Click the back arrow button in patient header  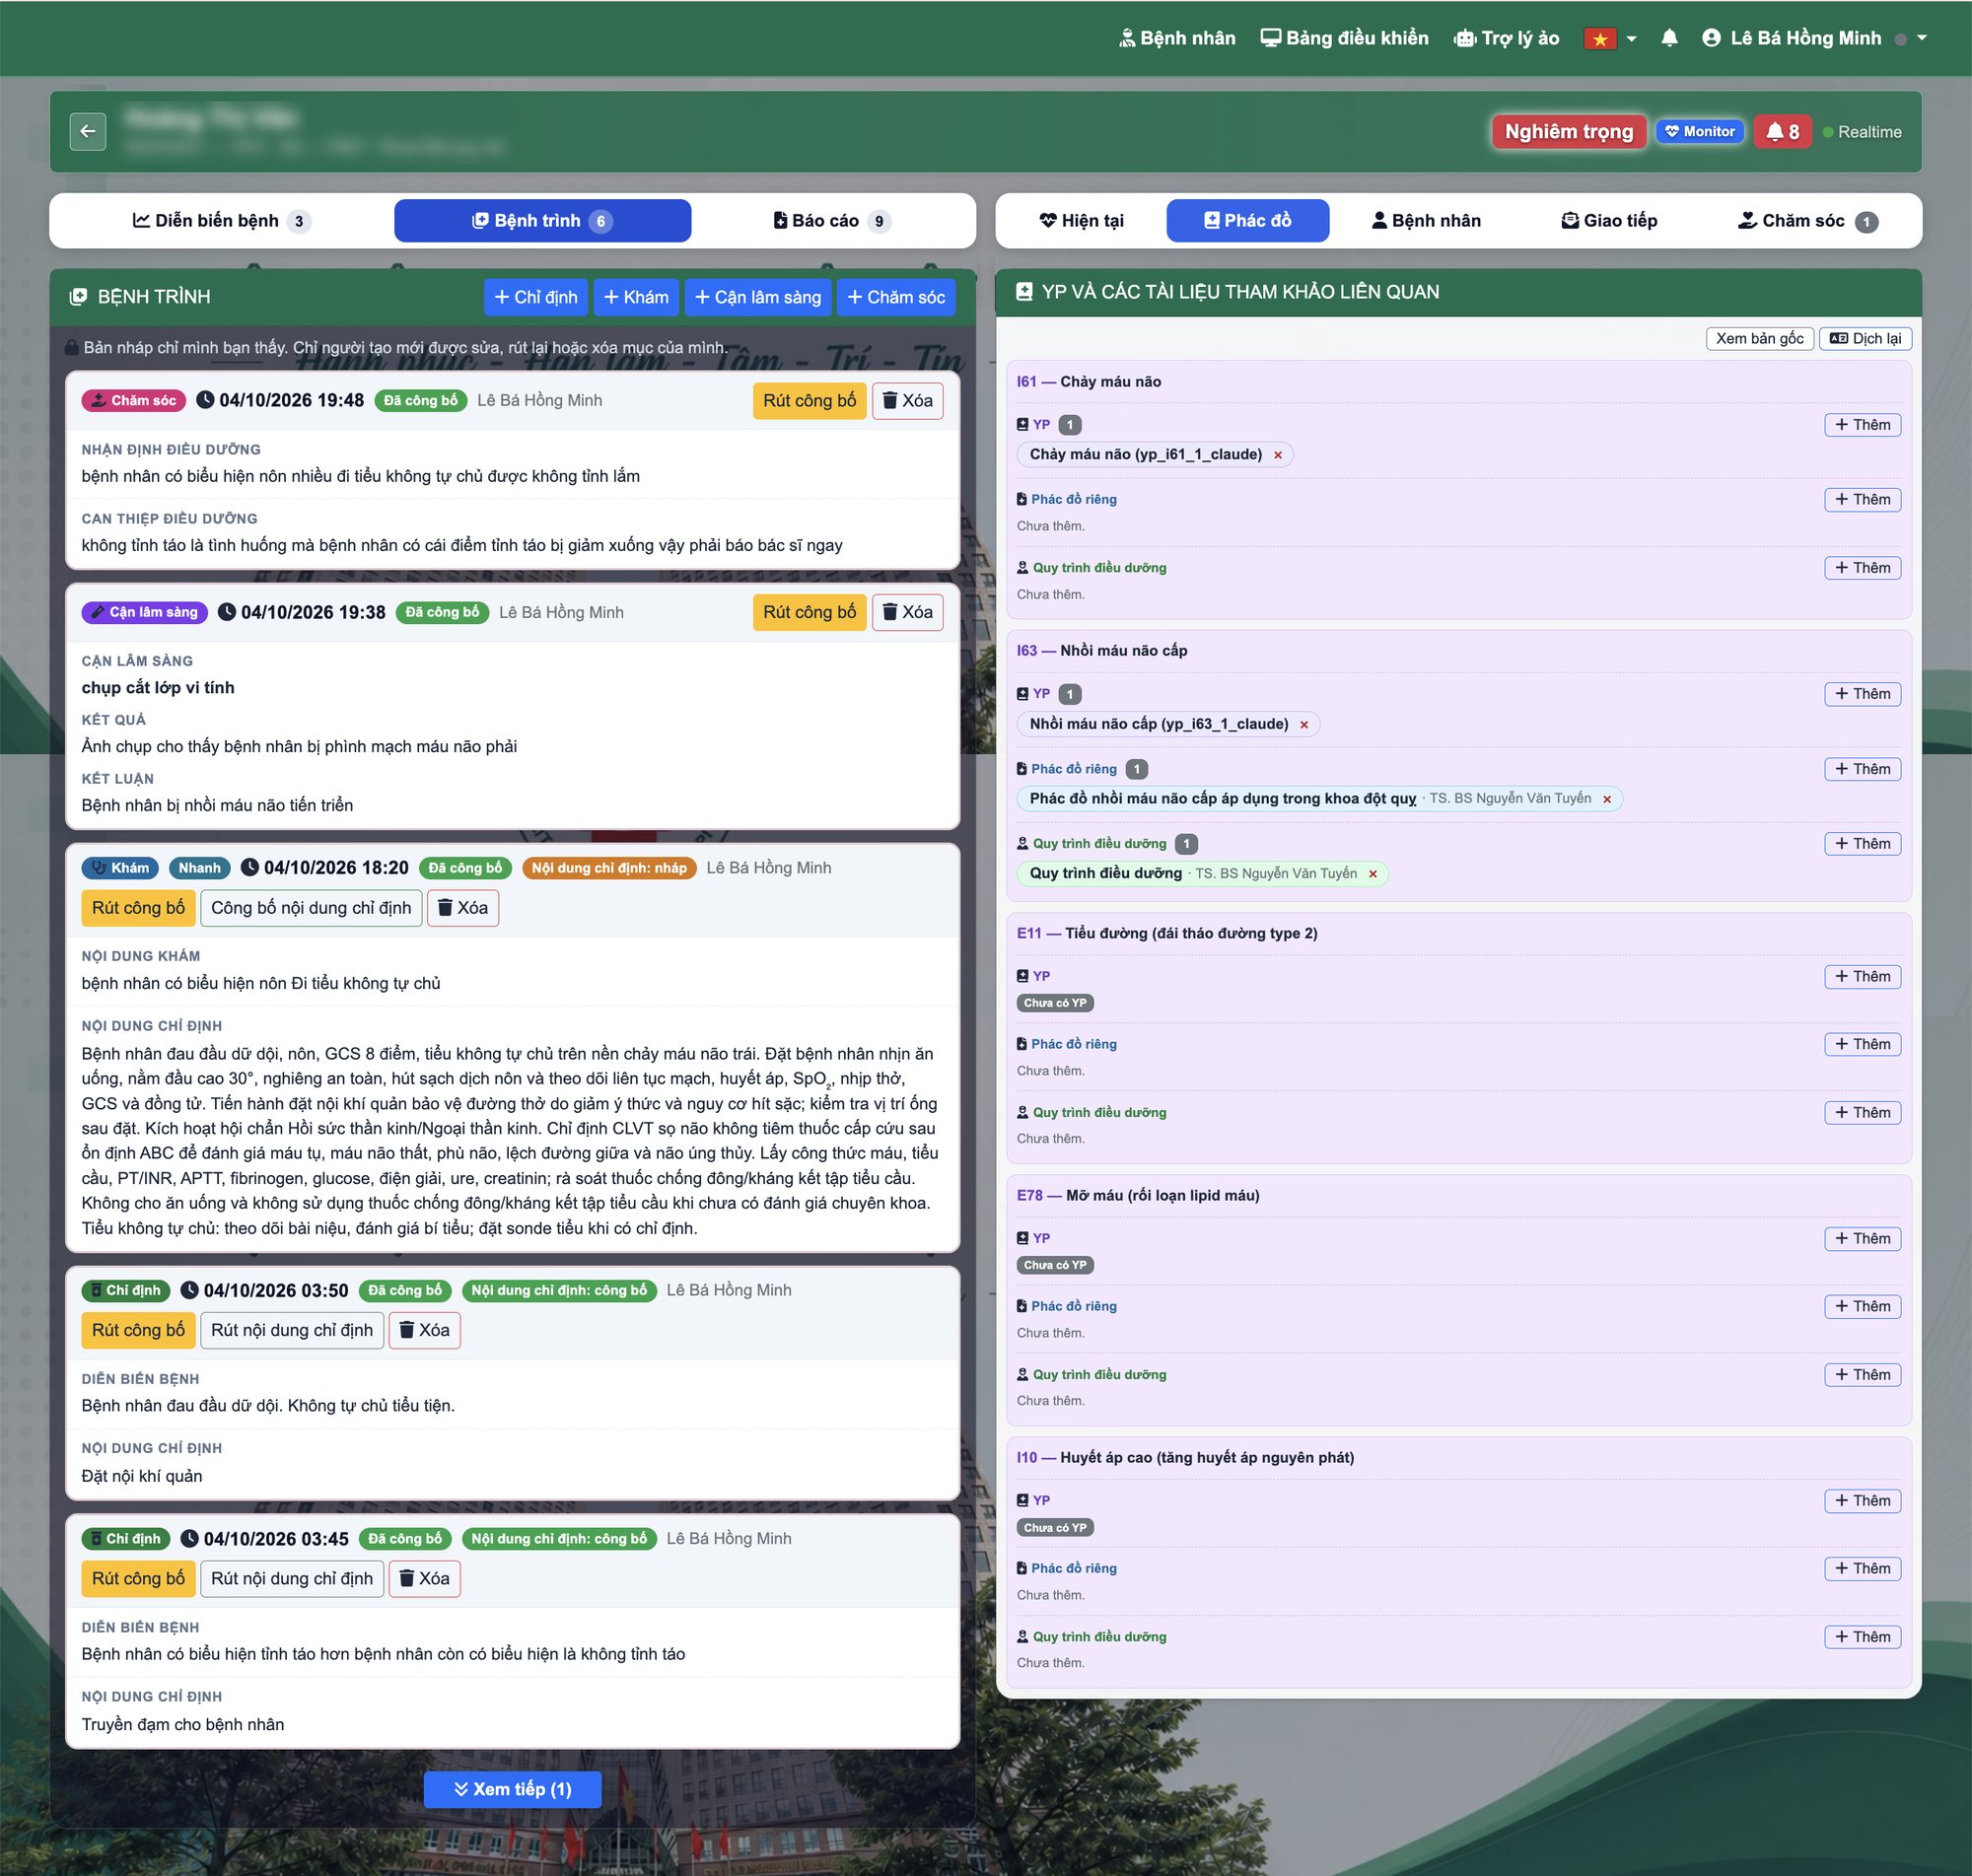(x=88, y=131)
